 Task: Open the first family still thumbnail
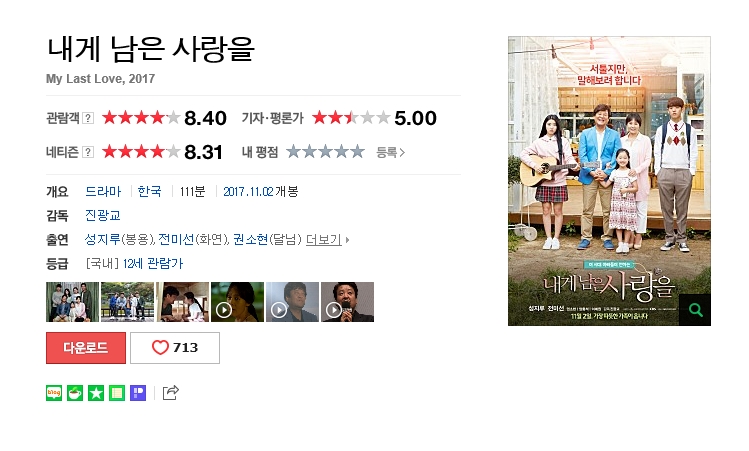(x=73, y=302)
